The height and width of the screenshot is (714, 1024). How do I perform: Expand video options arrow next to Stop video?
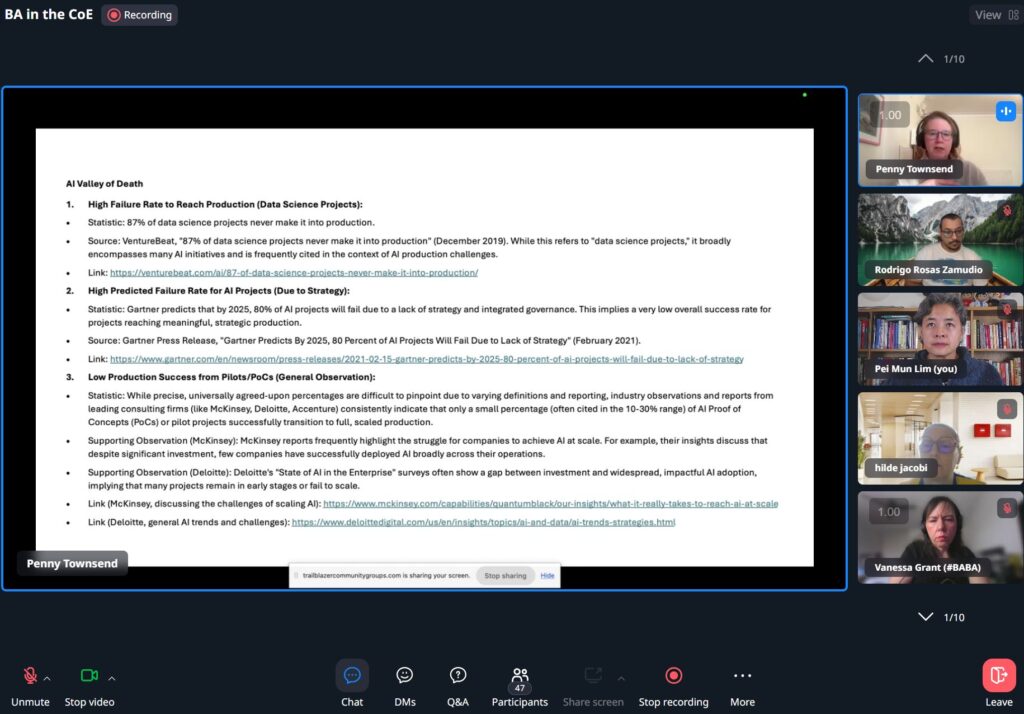[x=111, y=678]
